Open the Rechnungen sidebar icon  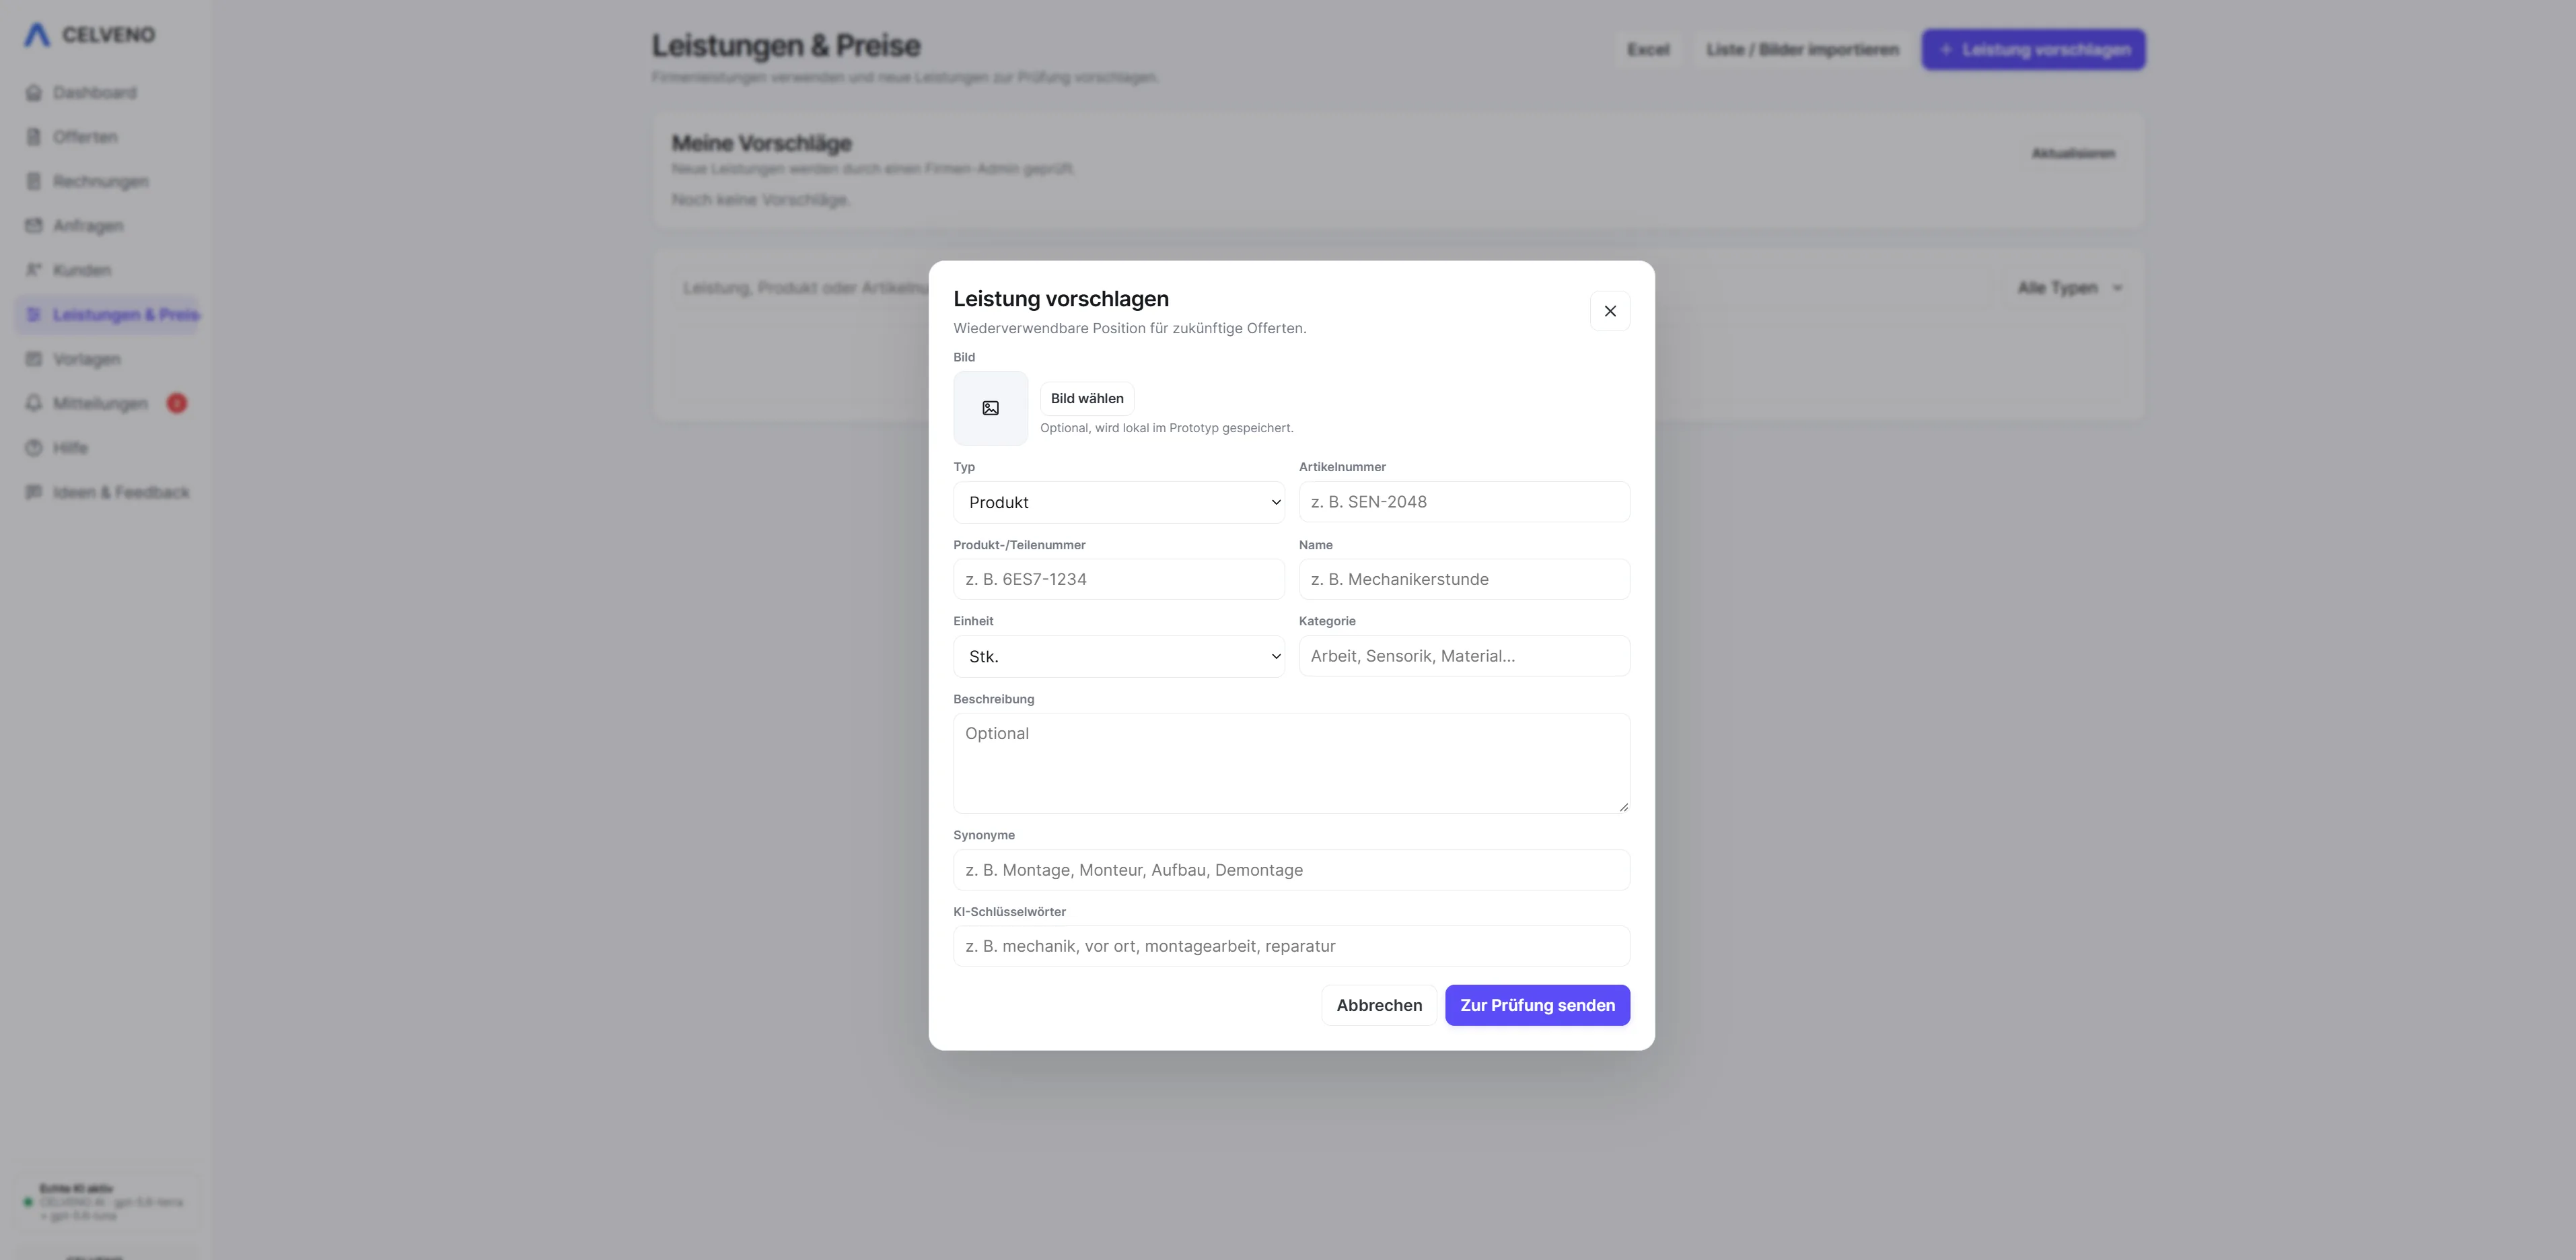(34, 181)
